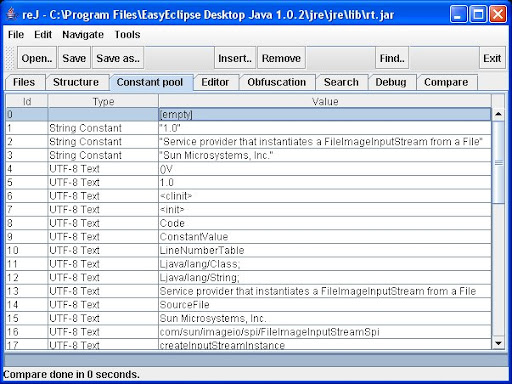Switch to the Debug tab
Screen dimensions: 512x384
point(391,82)
